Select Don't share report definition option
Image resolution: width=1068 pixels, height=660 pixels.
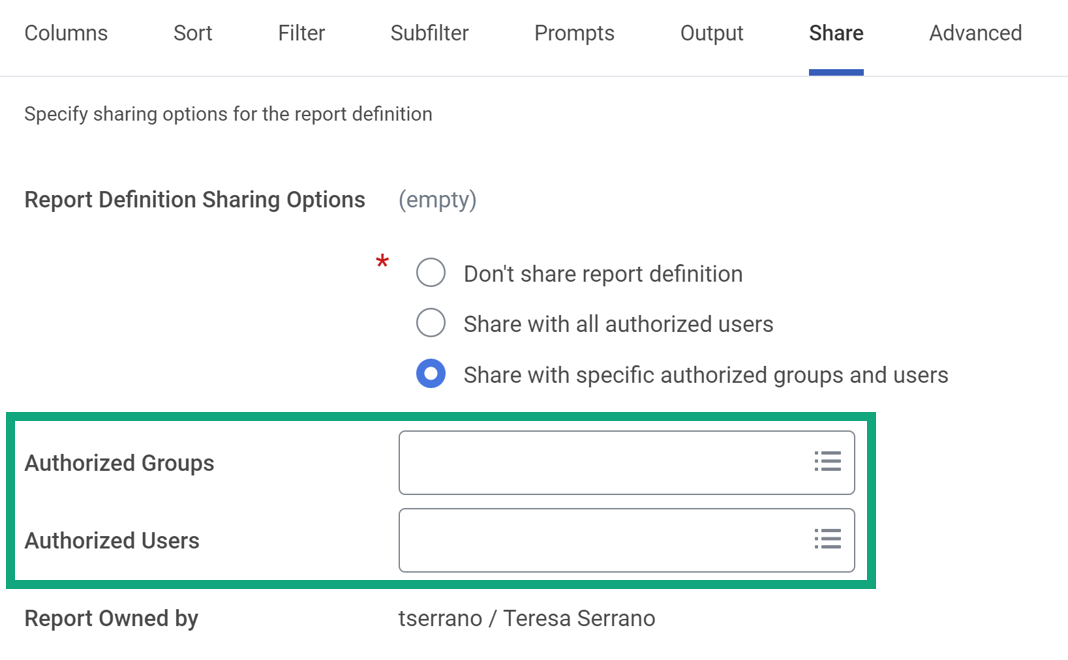pos(430,272)
